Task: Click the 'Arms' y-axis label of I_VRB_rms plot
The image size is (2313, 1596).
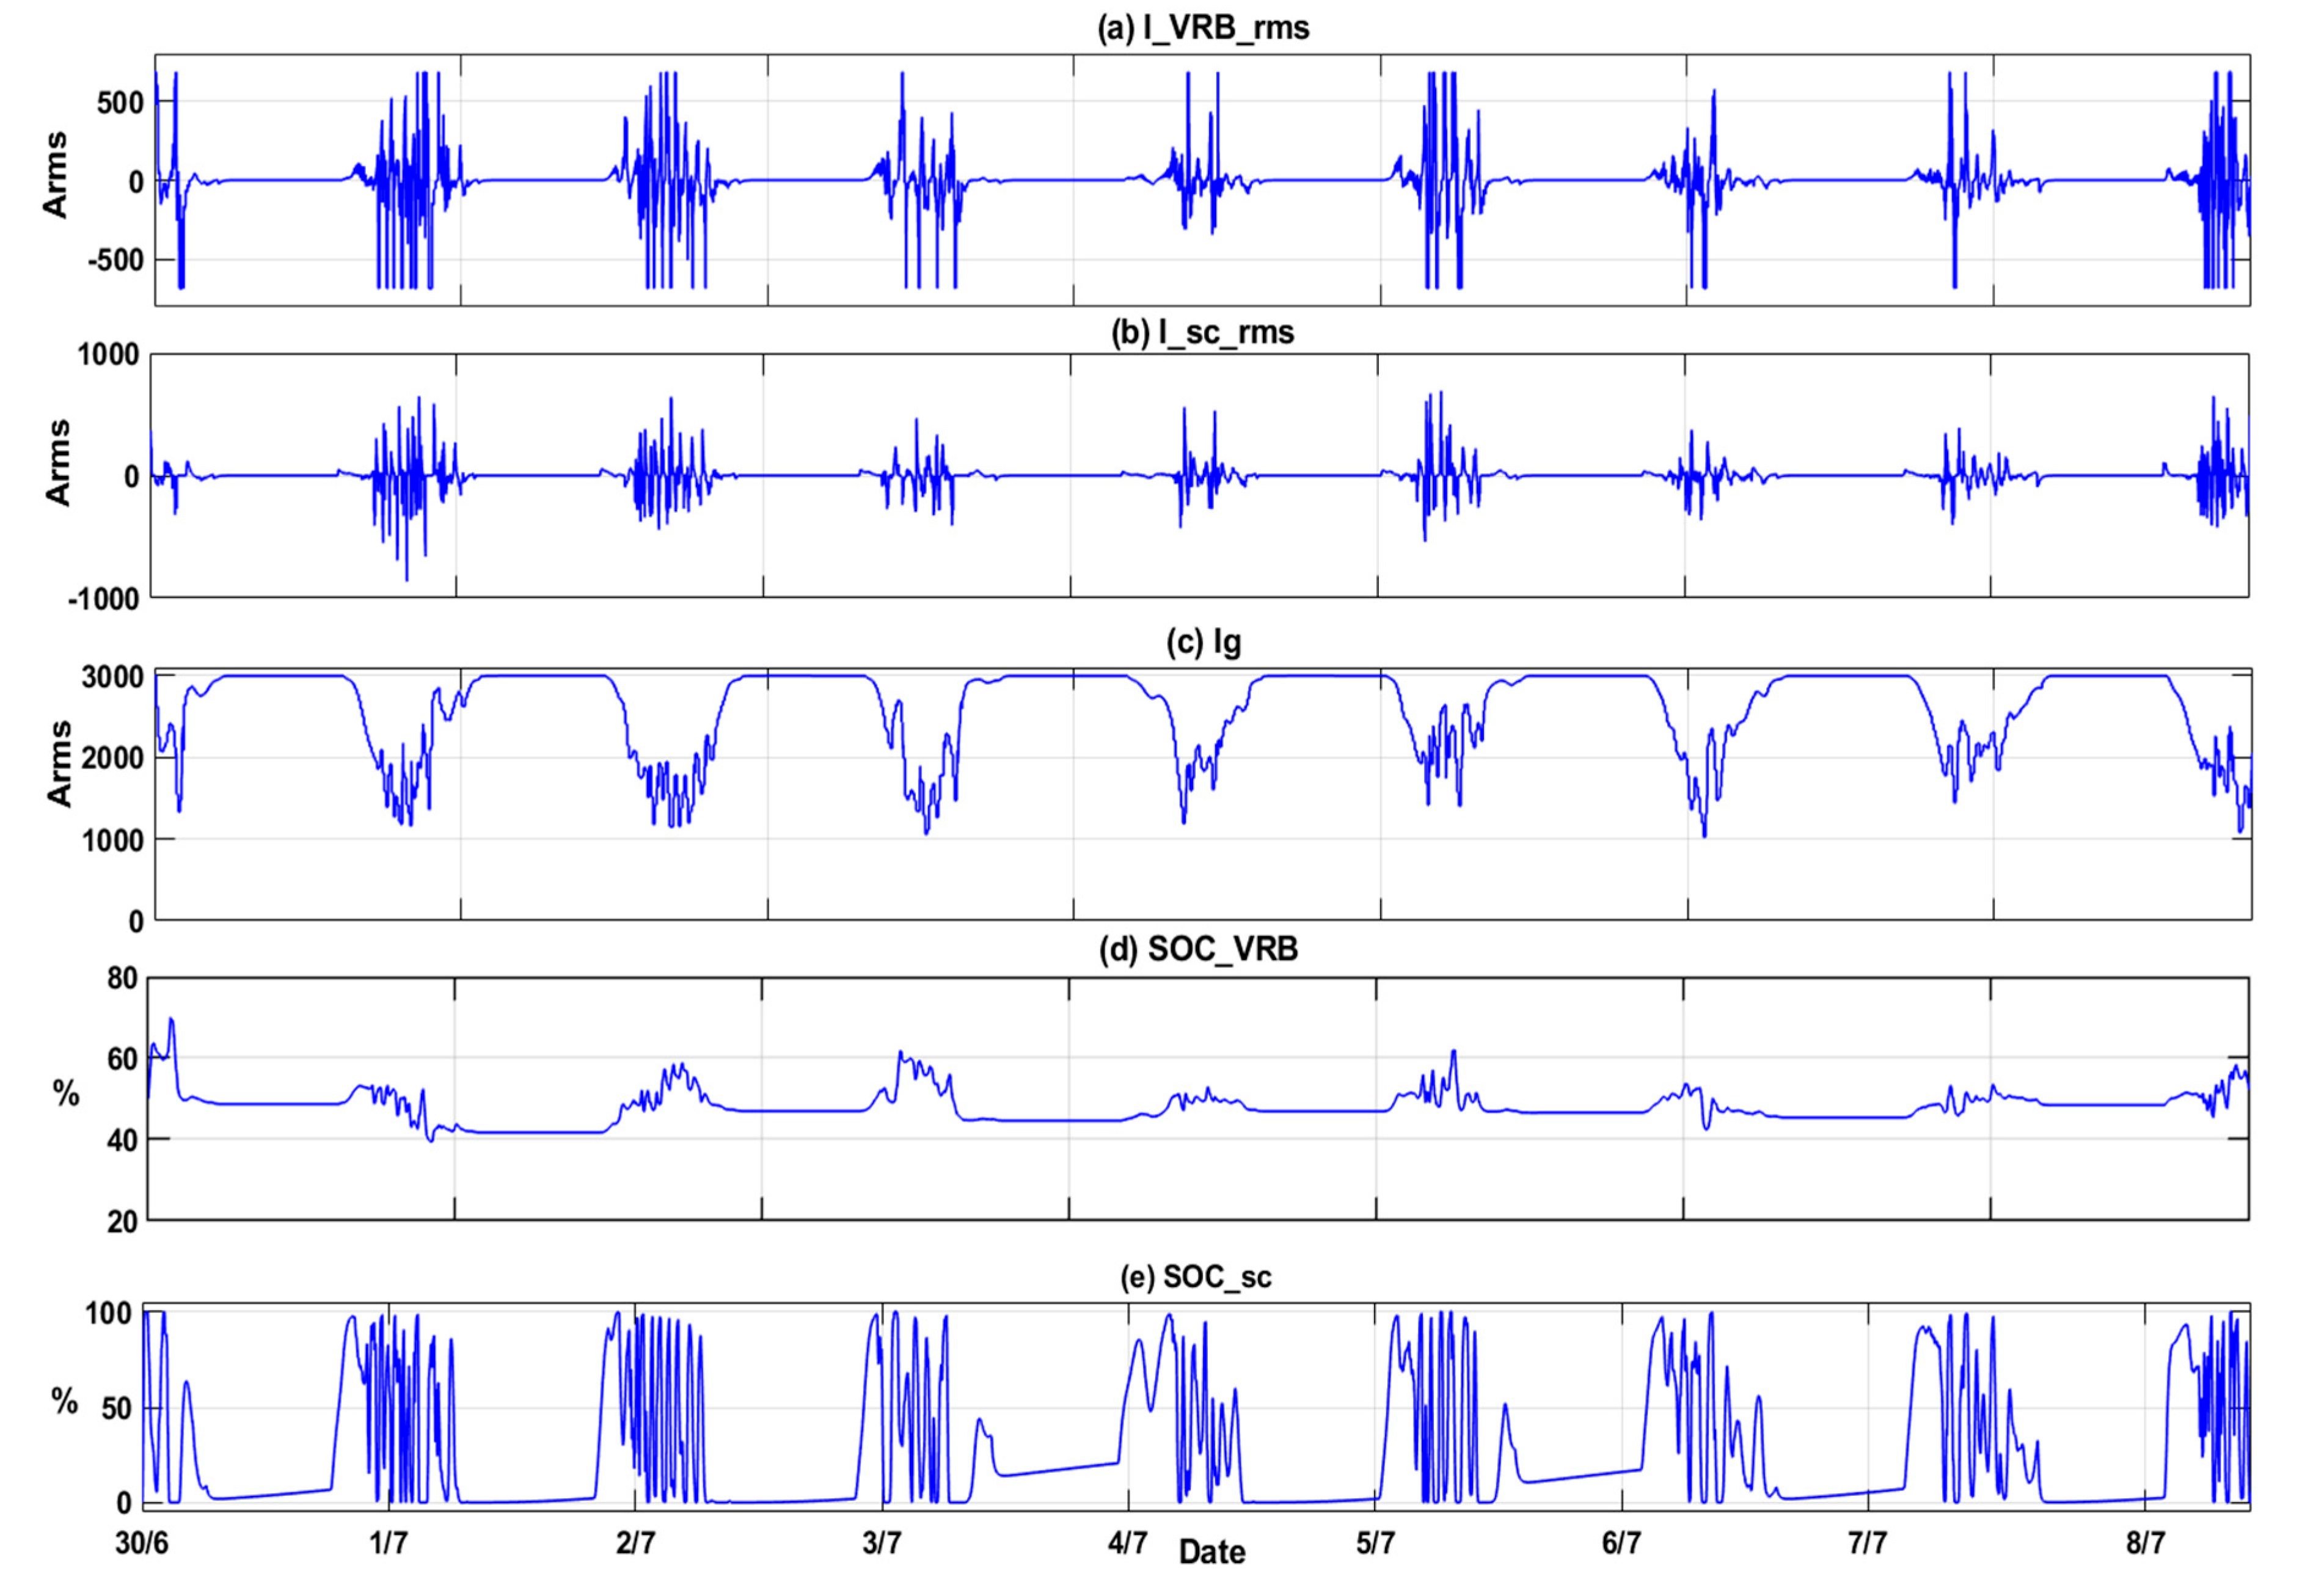Action: point(56,174)
